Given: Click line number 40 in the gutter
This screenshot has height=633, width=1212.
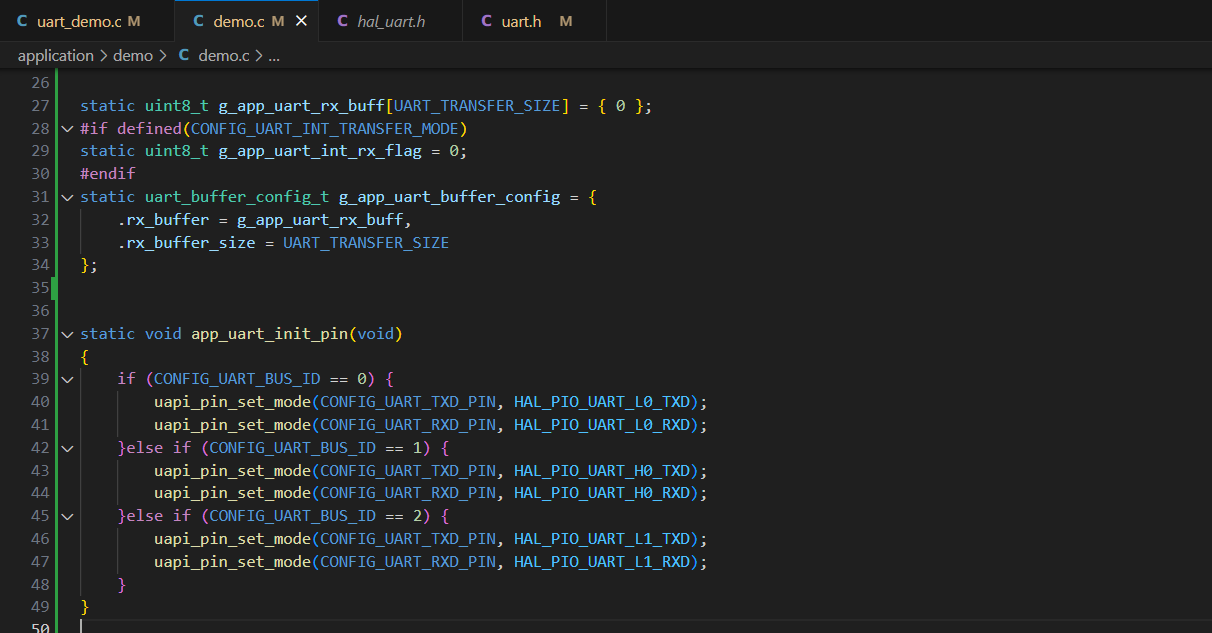Looking at the screenshot, I should coord(40,402).
